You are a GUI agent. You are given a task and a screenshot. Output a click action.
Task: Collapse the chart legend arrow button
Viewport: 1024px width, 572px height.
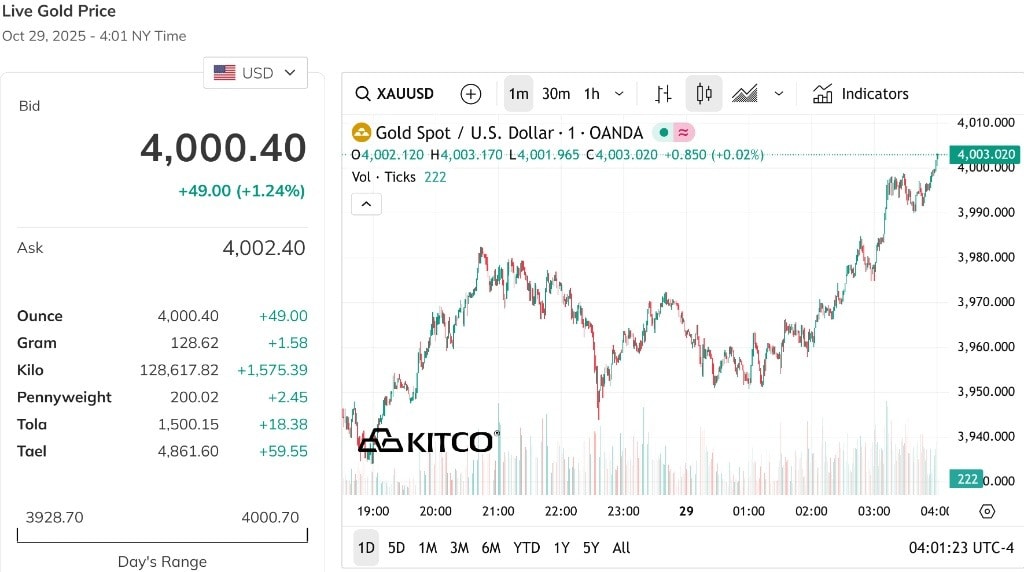[366, 204]
